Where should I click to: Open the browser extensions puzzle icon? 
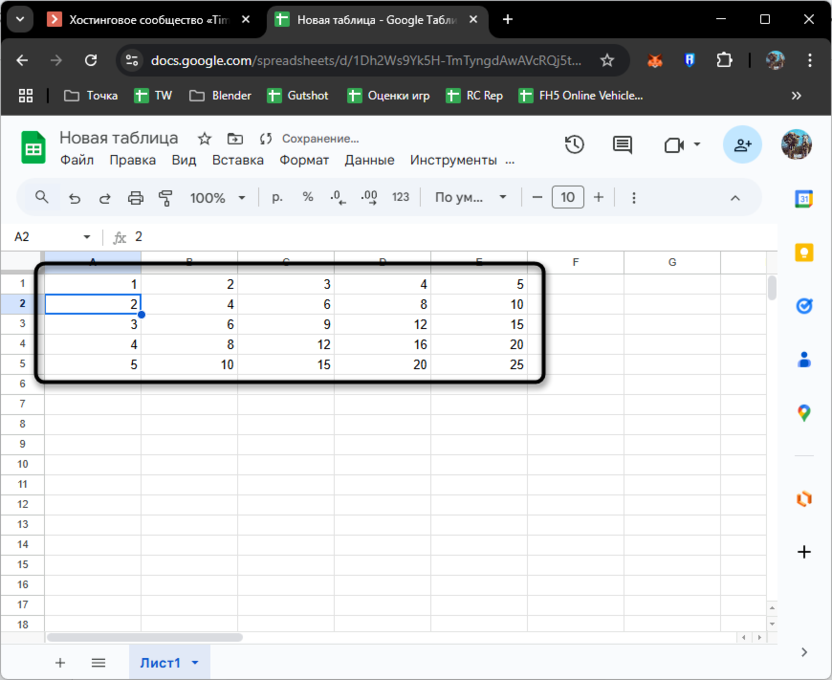724,60
